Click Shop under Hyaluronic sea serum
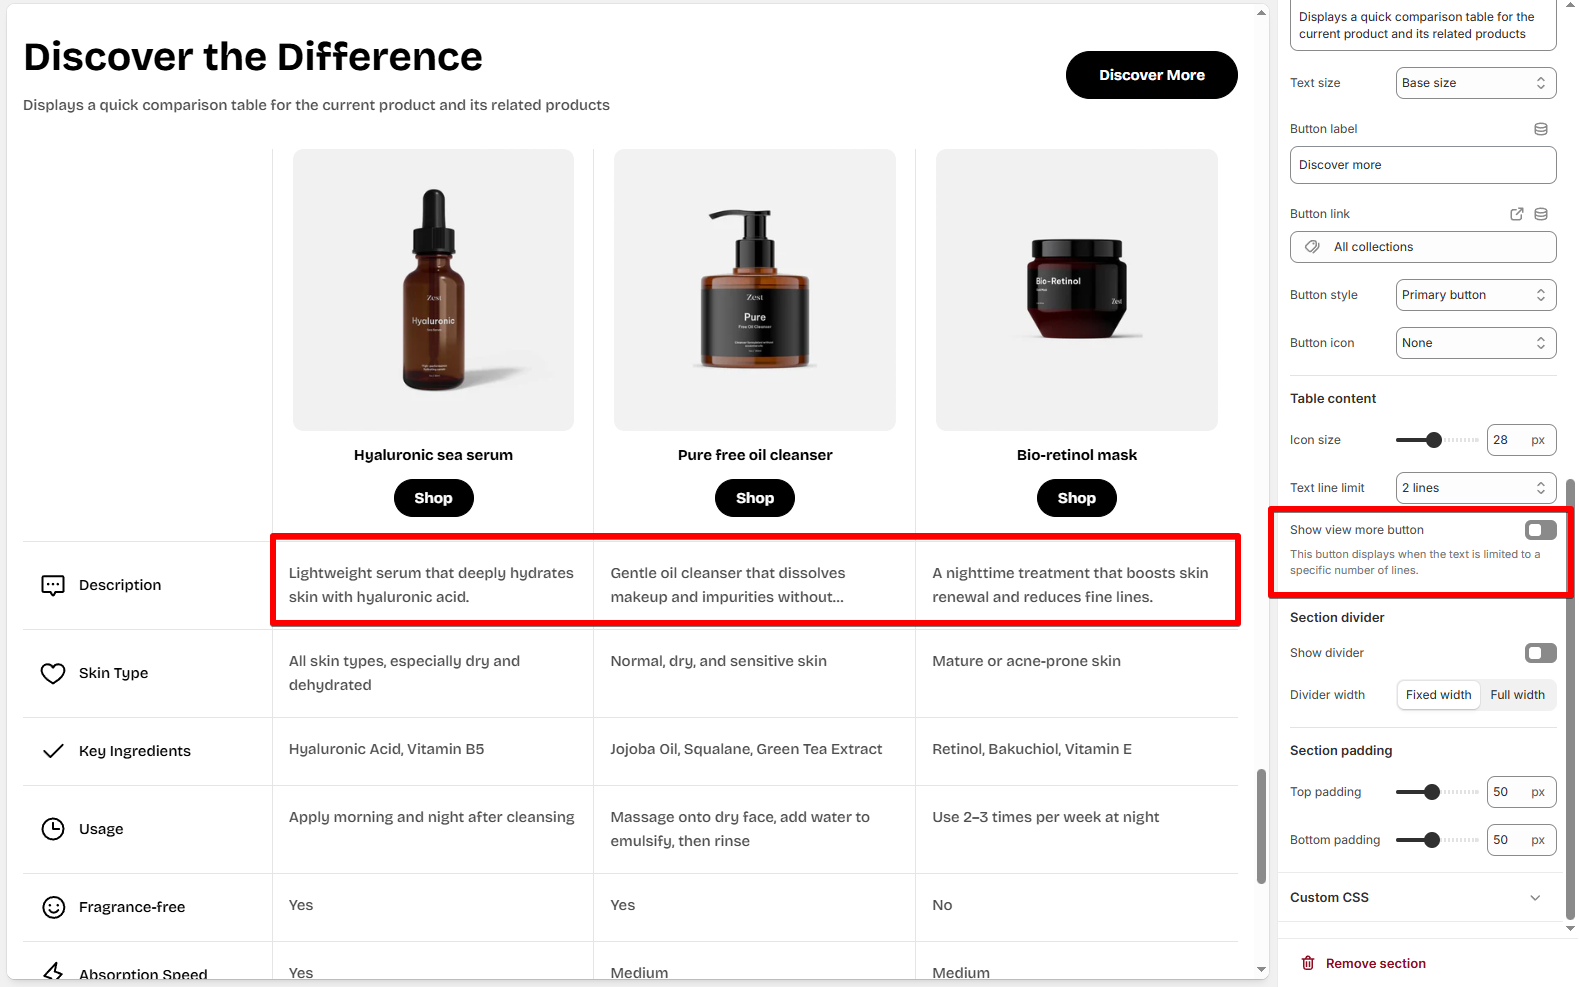Image resolution: width=1579 pixels, height=987 pixels. [433, 498]
